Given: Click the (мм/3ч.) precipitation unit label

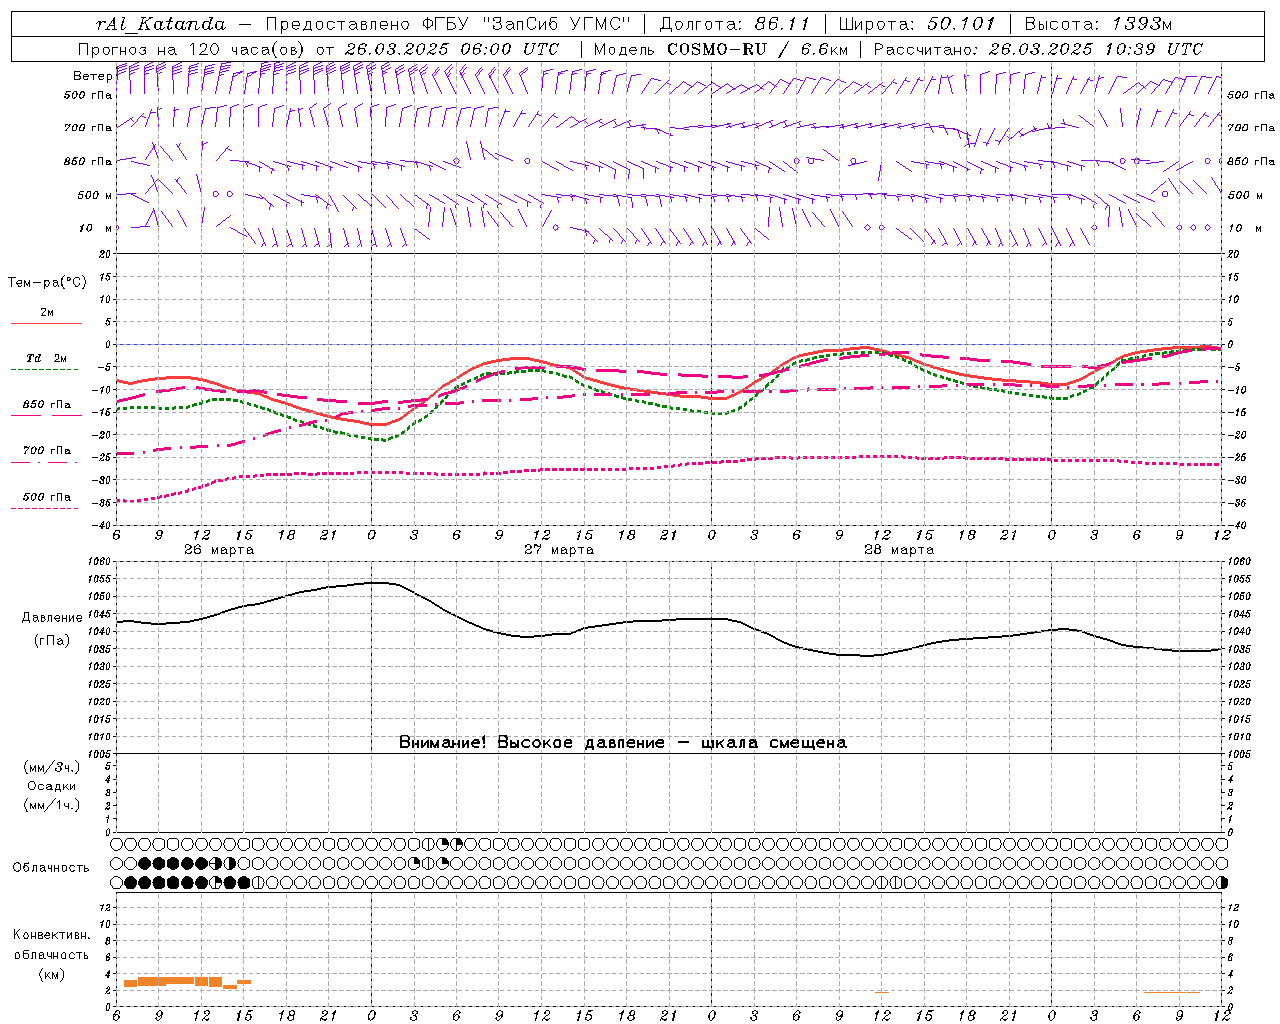Looking at the screenshot, I should pyautogui.click(x=51, y=768).
